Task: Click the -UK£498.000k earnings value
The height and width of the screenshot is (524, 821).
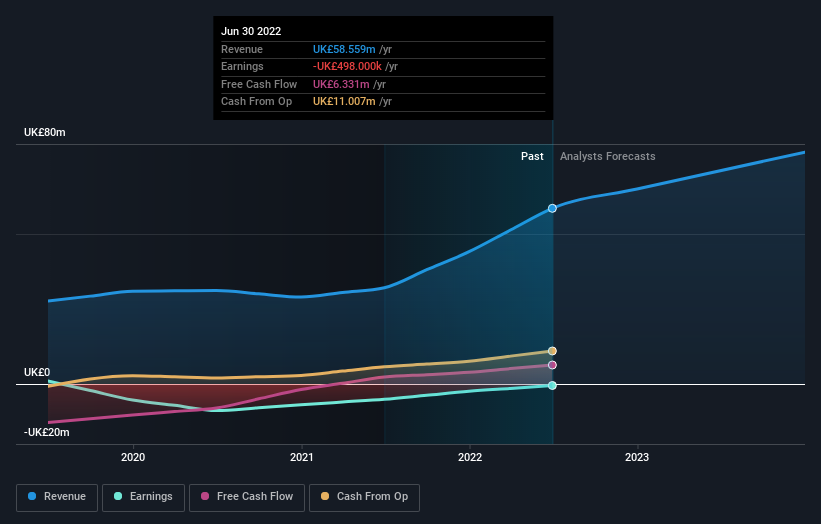Action: point(347,66)
